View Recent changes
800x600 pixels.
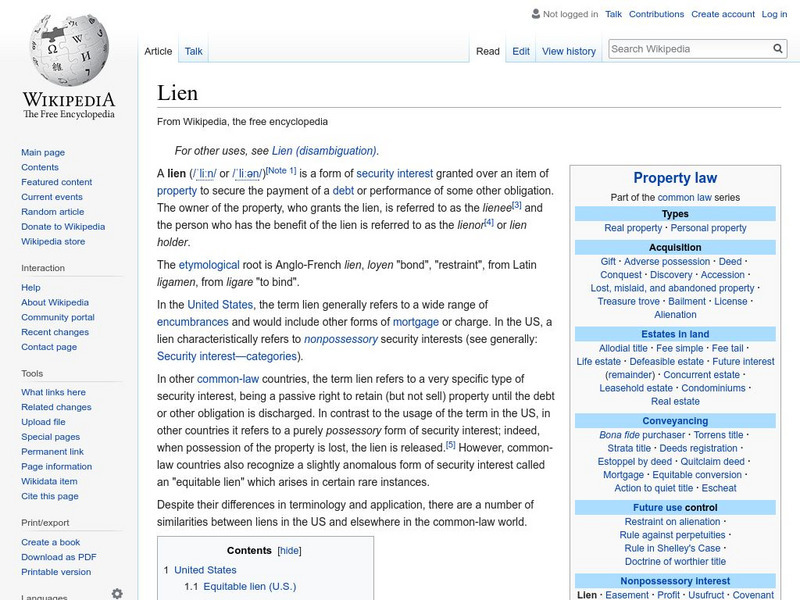[55, 332]
